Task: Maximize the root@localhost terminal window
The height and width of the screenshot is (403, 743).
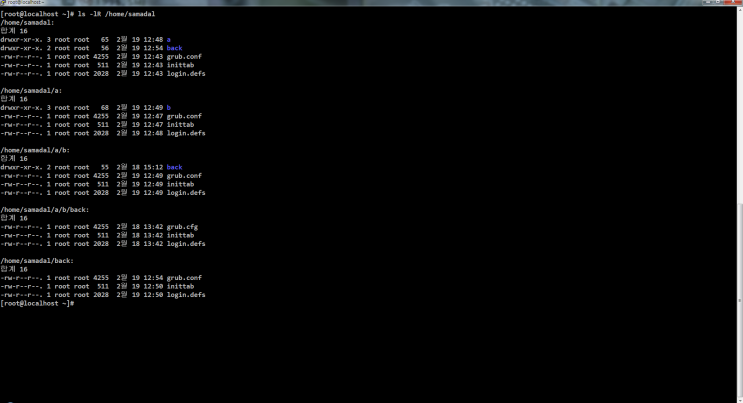Action: (719, 2)
